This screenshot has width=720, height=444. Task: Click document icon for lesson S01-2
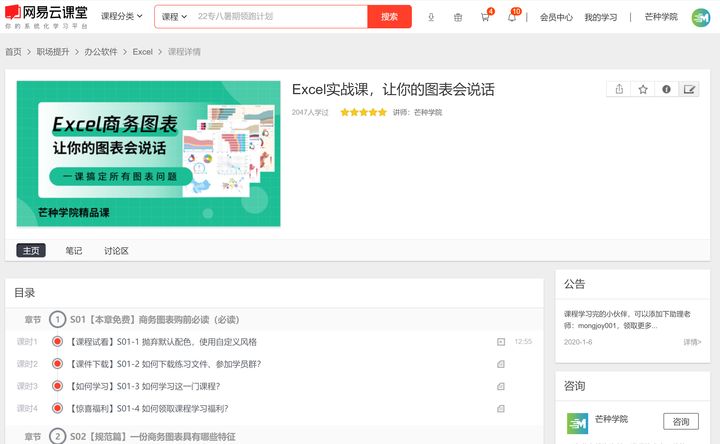click(501, 364)
